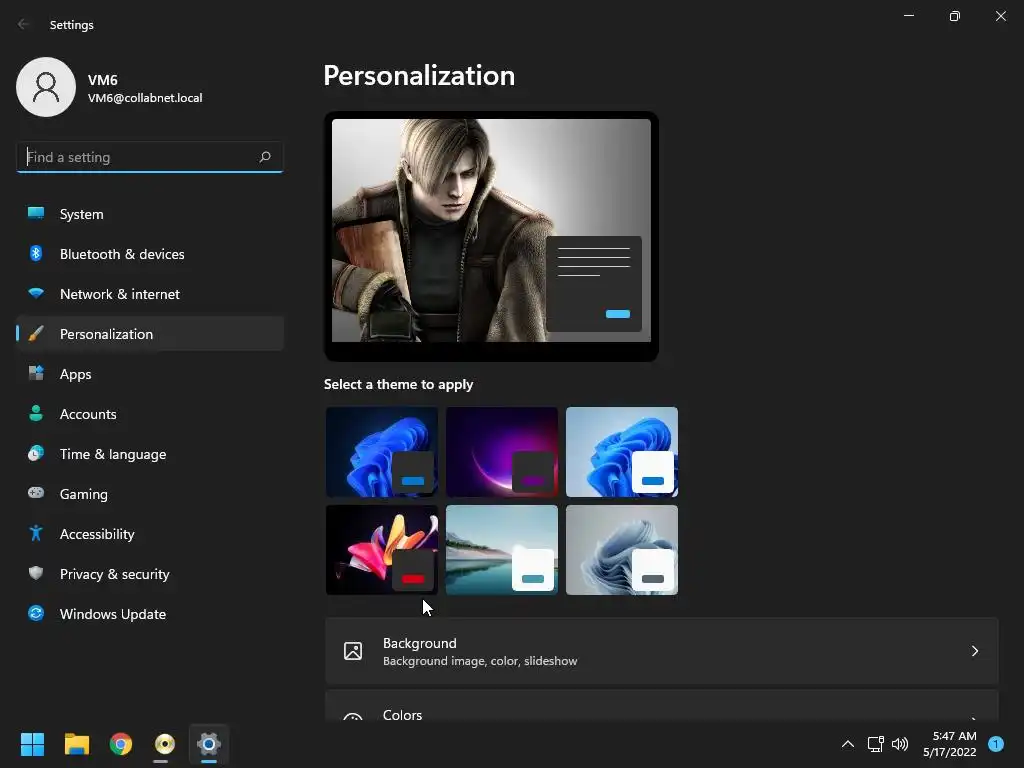Launch Google Chrome from taskbar

tap(121, 744)
